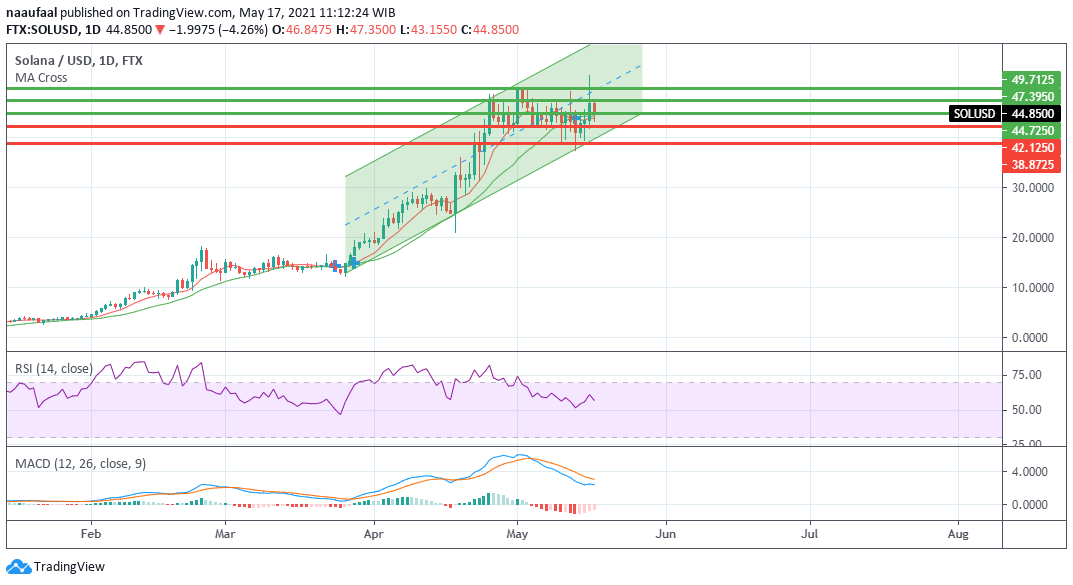Click the 20.0000 price axis value
Screen dimensions: 1073x585
pos(1033,237)
